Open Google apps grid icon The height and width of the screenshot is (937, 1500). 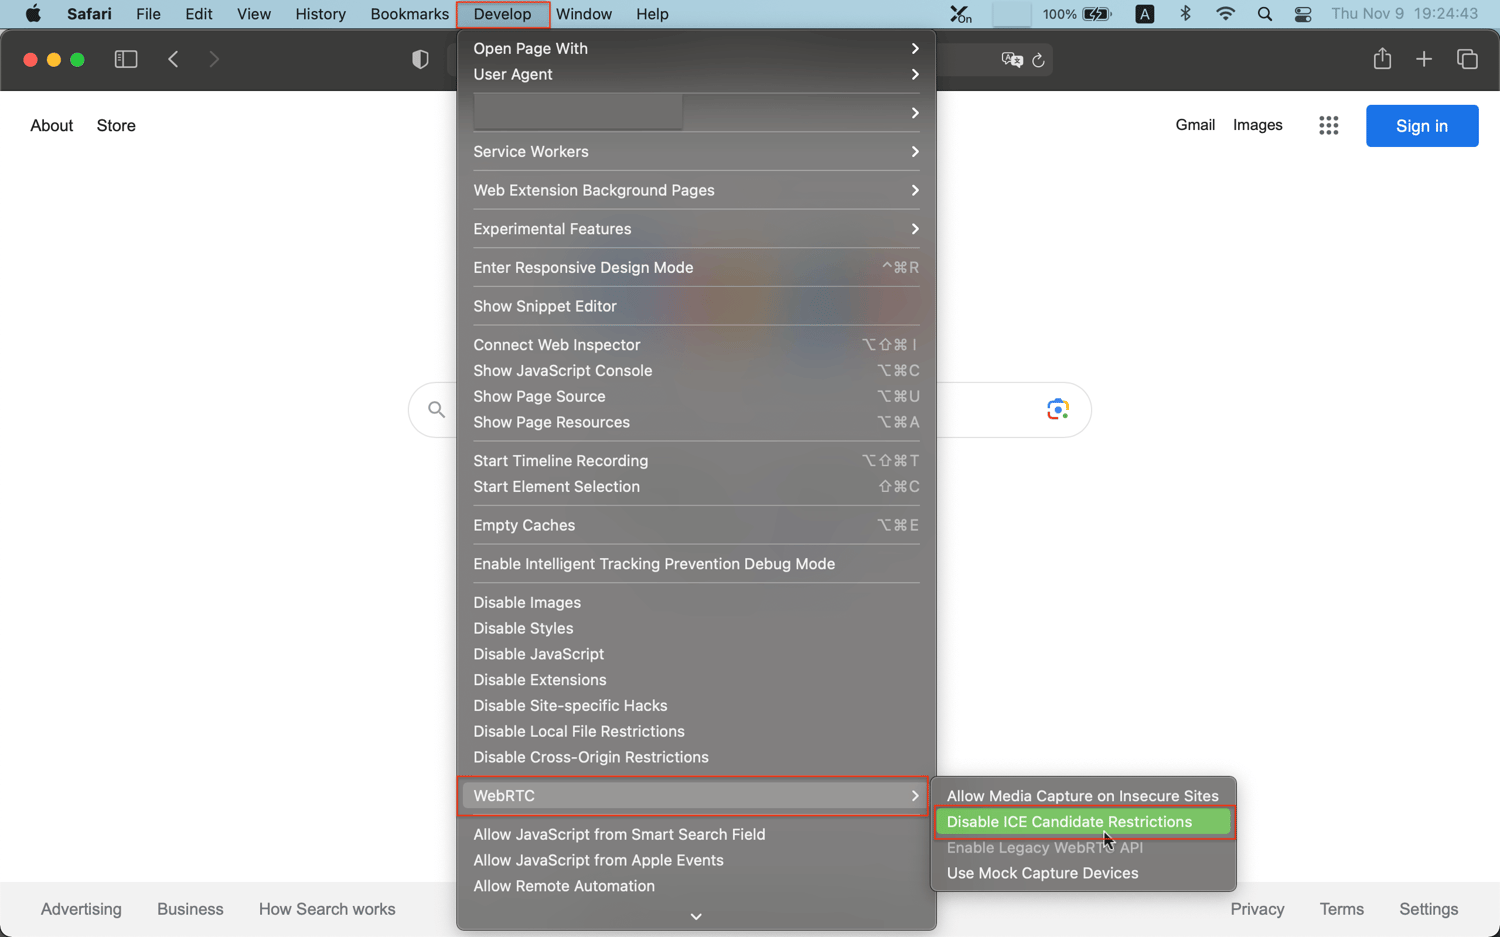pyautogui.click(x=1328, y=125)
